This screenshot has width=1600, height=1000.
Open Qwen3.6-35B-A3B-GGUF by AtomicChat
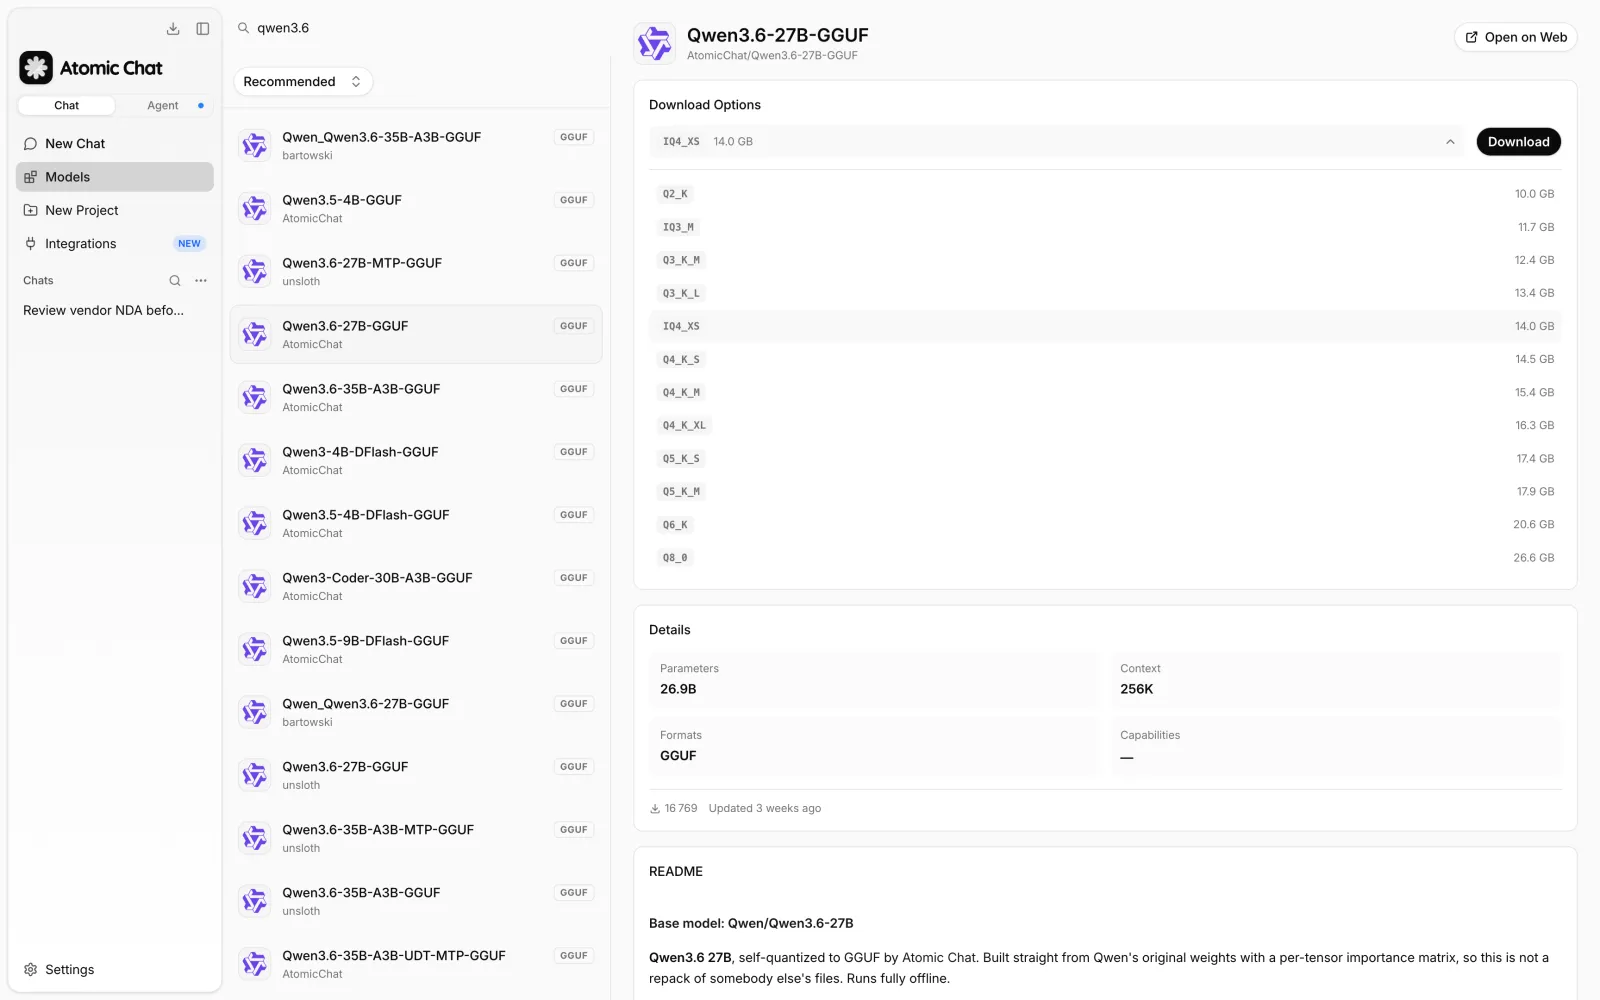[416, 397]
